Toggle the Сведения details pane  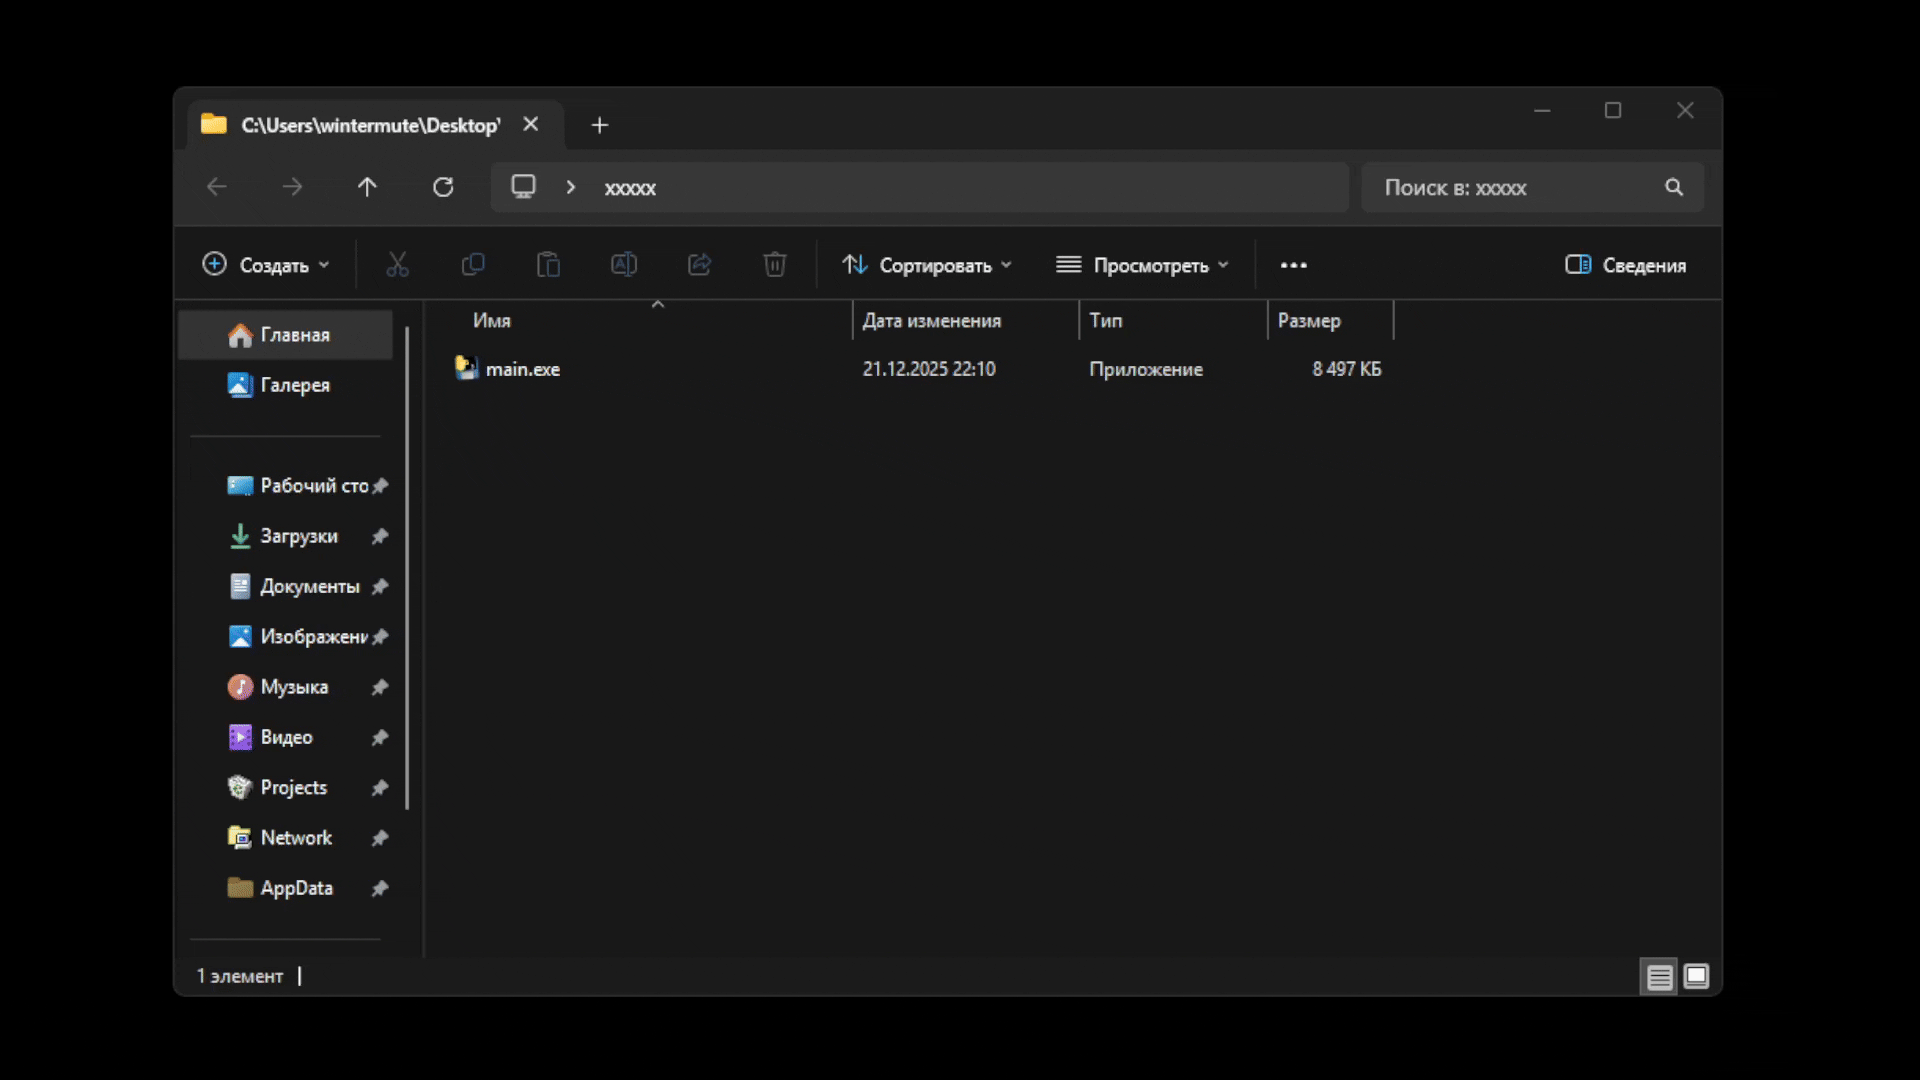pyautogui.click(x=1625, y=265)
